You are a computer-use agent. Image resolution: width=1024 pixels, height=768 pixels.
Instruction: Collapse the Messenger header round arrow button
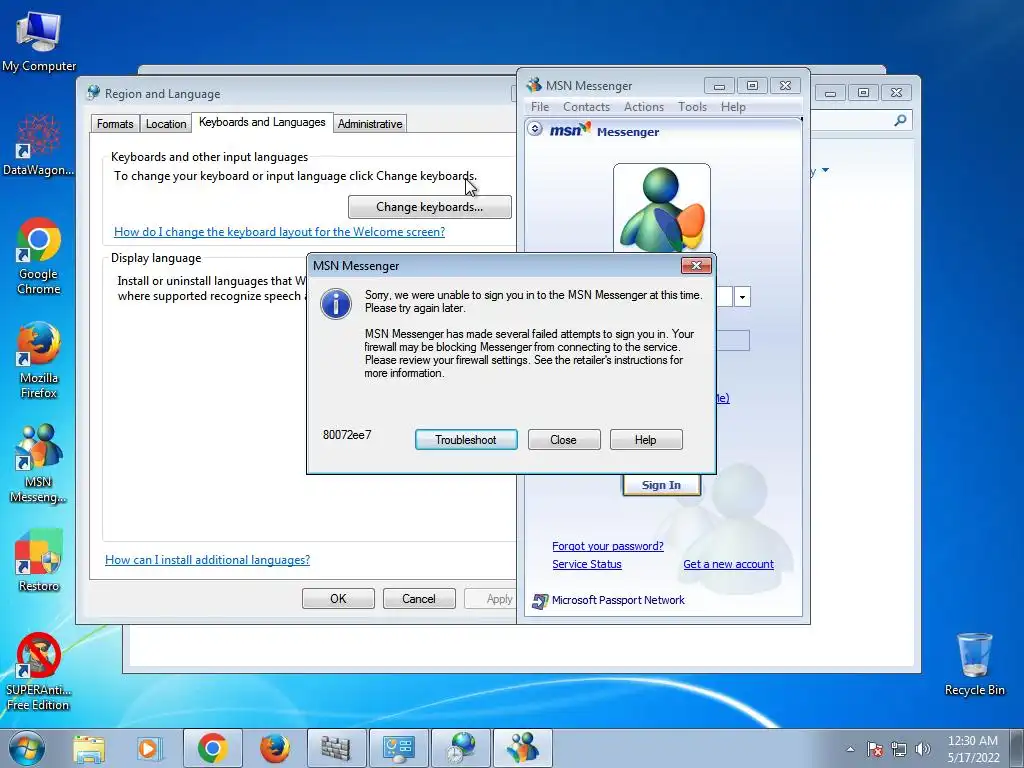click(x=535, y=129)
